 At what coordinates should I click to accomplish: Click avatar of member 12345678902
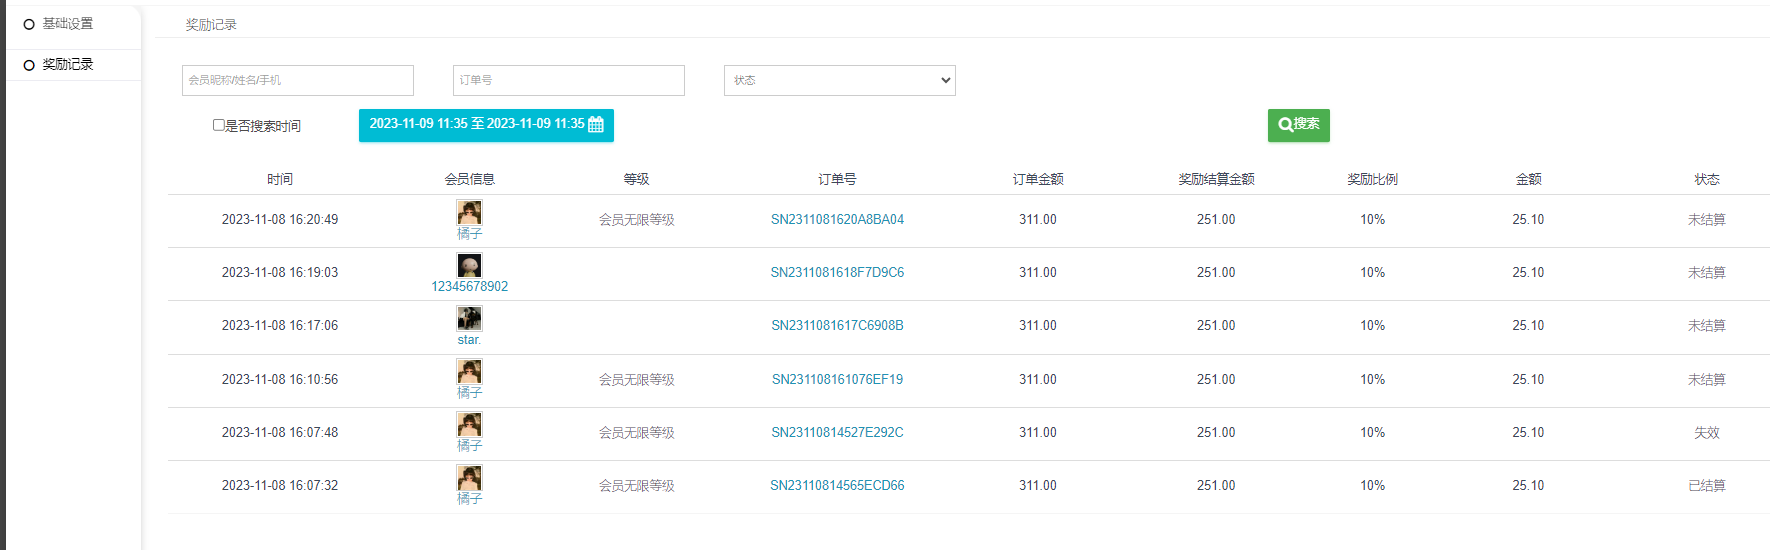click(x=469, y=265)
